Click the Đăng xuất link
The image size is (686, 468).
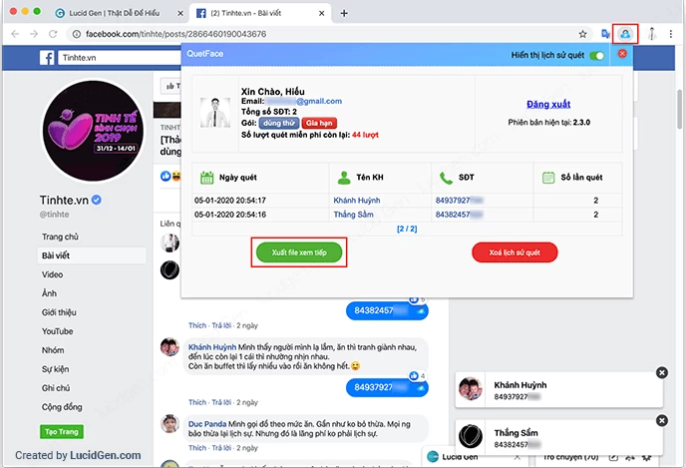click(x=548, y=104)
